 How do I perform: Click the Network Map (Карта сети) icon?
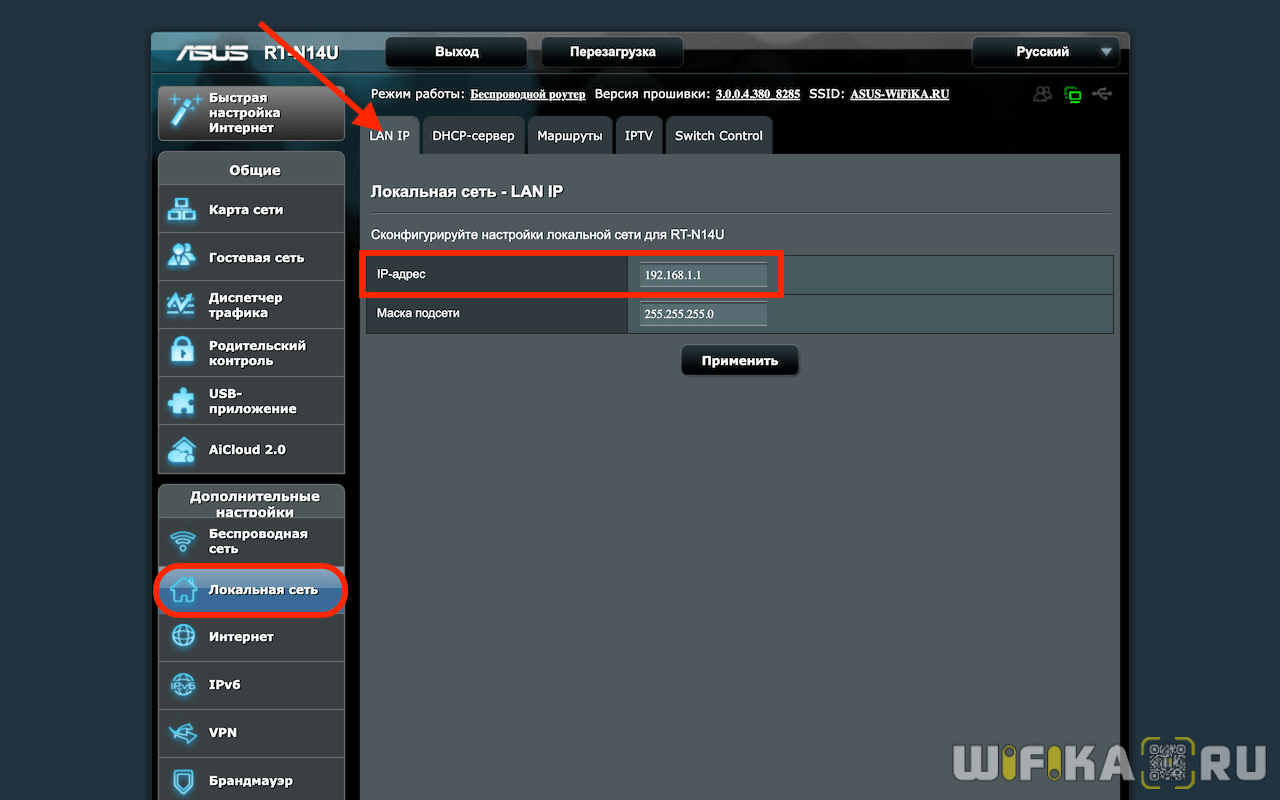coord(182,210)
